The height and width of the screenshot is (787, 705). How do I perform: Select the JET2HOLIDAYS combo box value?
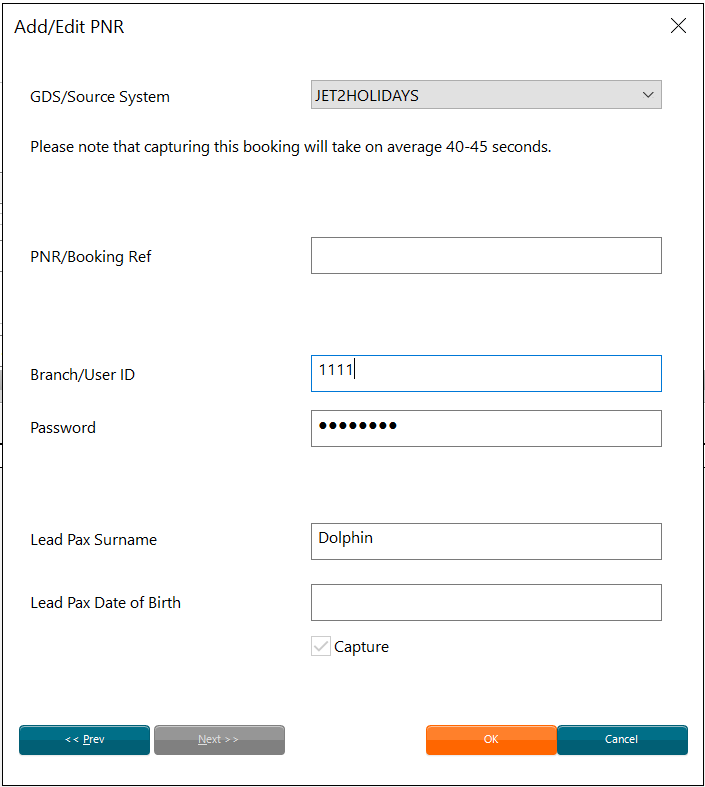tap(486, 95)
